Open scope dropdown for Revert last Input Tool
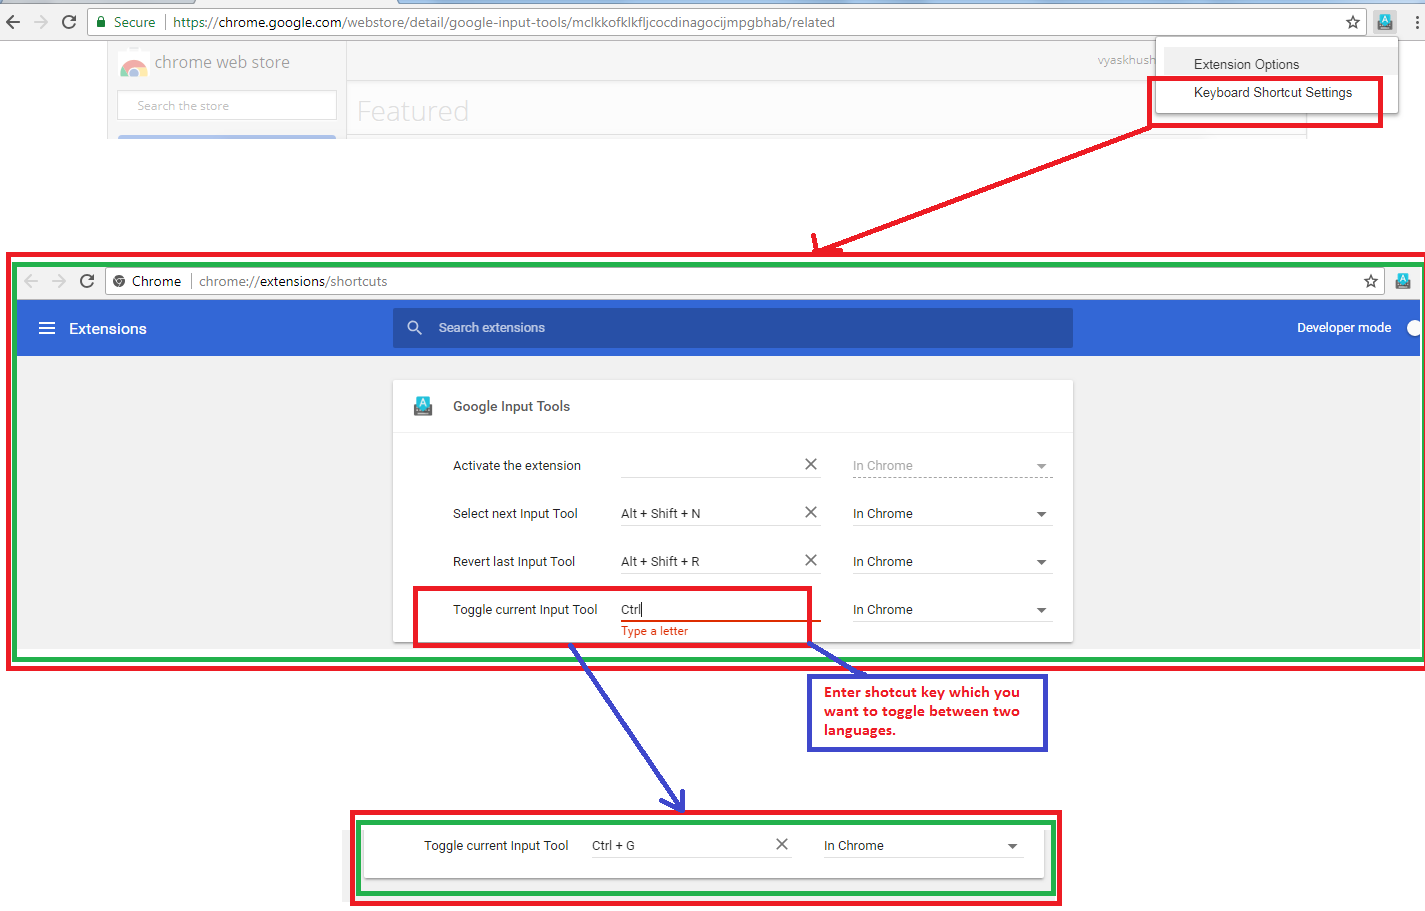This screenshot has width=1425, height=911. click(x=953, y=562)
